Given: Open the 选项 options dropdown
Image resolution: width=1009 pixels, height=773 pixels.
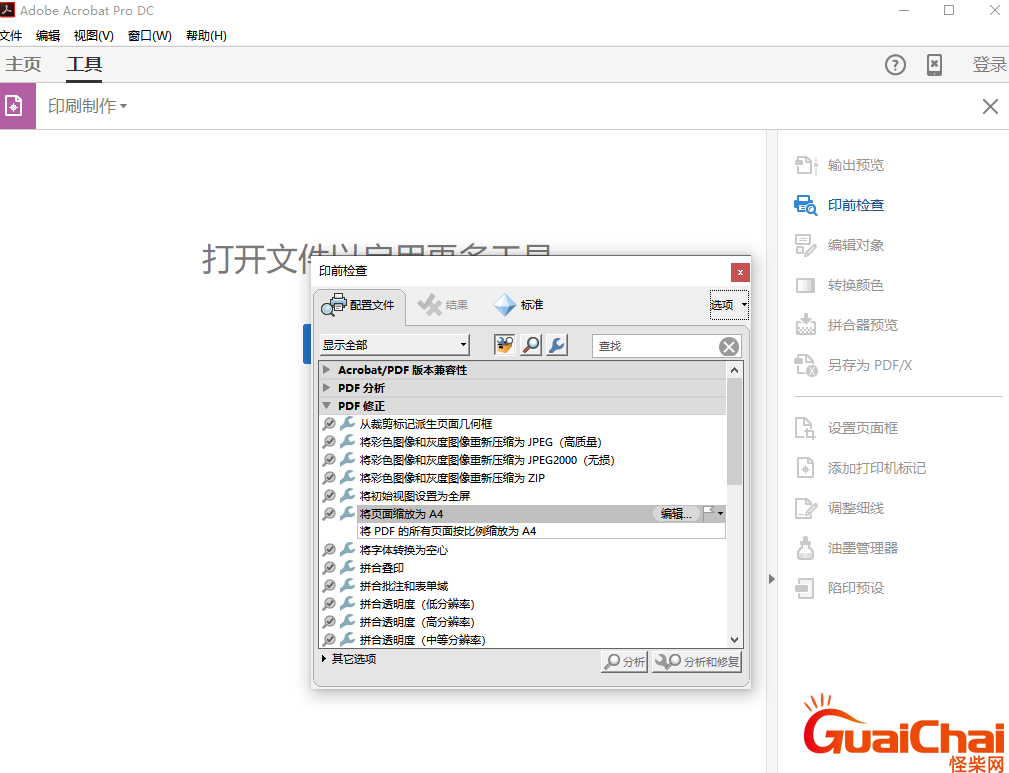Looking at the screenshot, I should pos(729,305).
